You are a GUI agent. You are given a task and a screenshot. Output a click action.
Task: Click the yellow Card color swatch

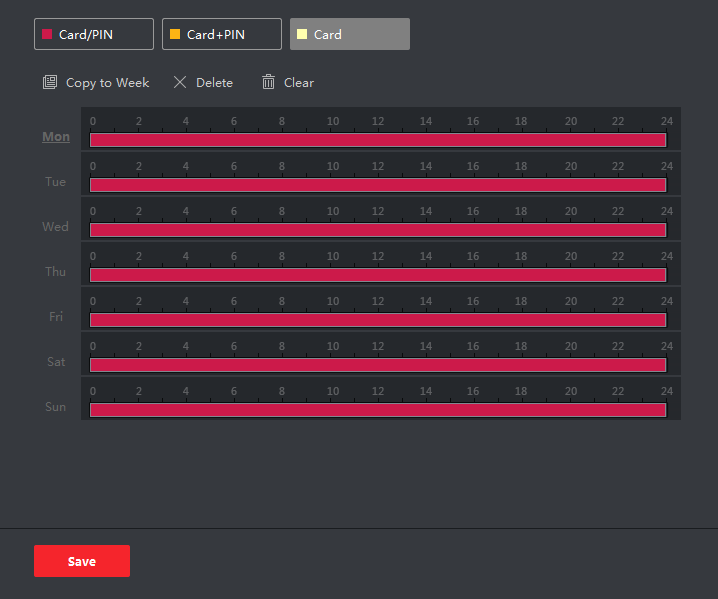click(302, 34)
